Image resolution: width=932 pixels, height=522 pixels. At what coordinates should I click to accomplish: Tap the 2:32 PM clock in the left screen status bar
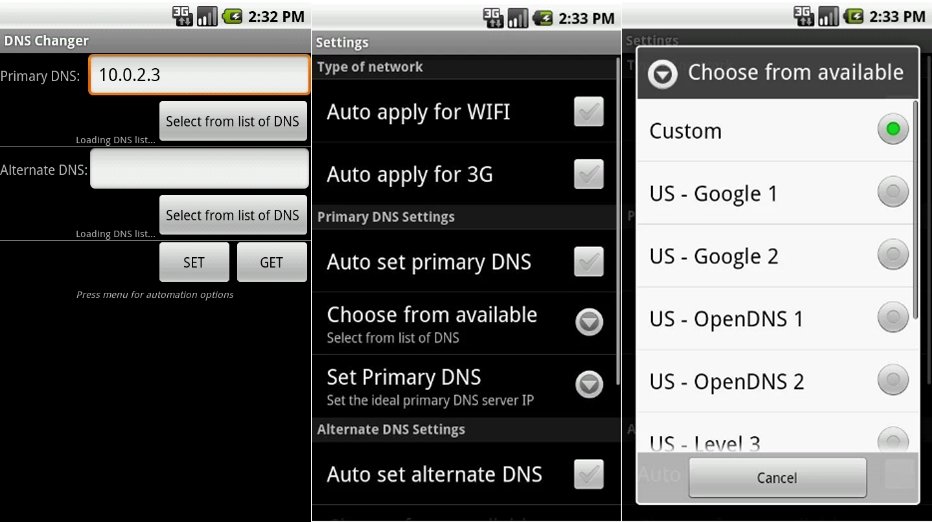point(276,17)
